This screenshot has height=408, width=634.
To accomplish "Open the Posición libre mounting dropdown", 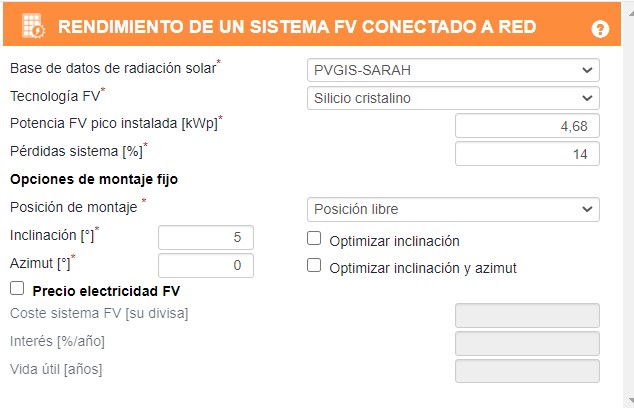I will (x=452, y=209).
